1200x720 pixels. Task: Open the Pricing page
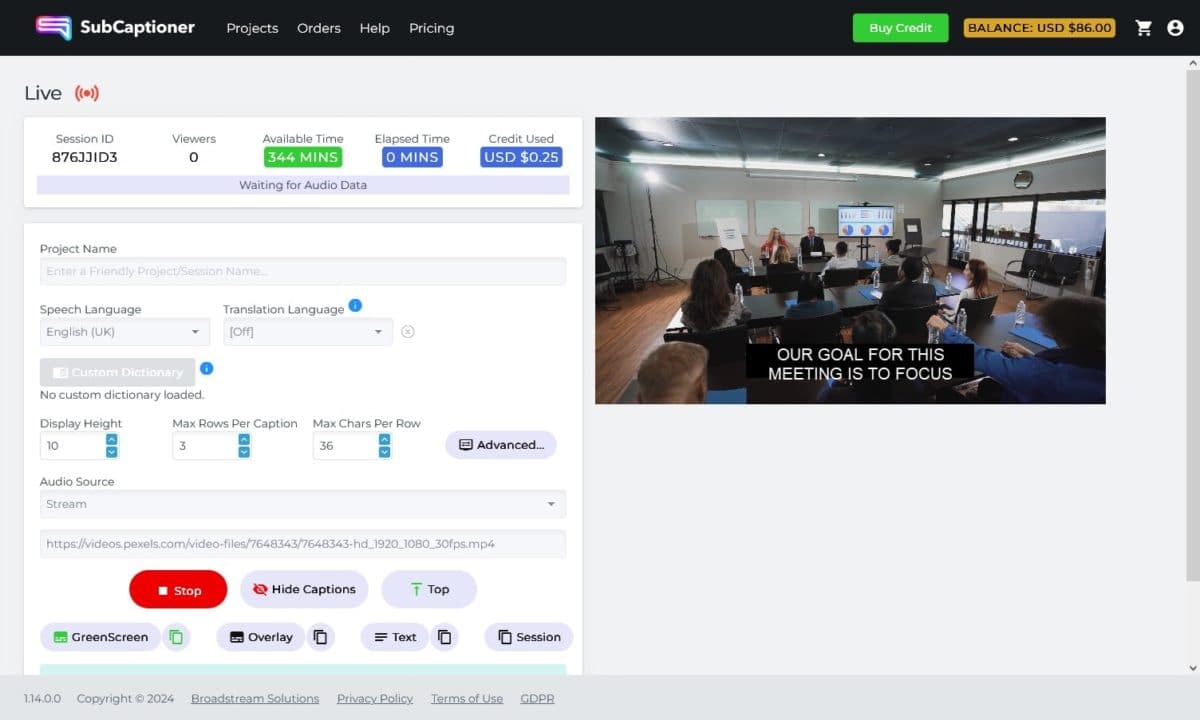click(x=431, y=28)
